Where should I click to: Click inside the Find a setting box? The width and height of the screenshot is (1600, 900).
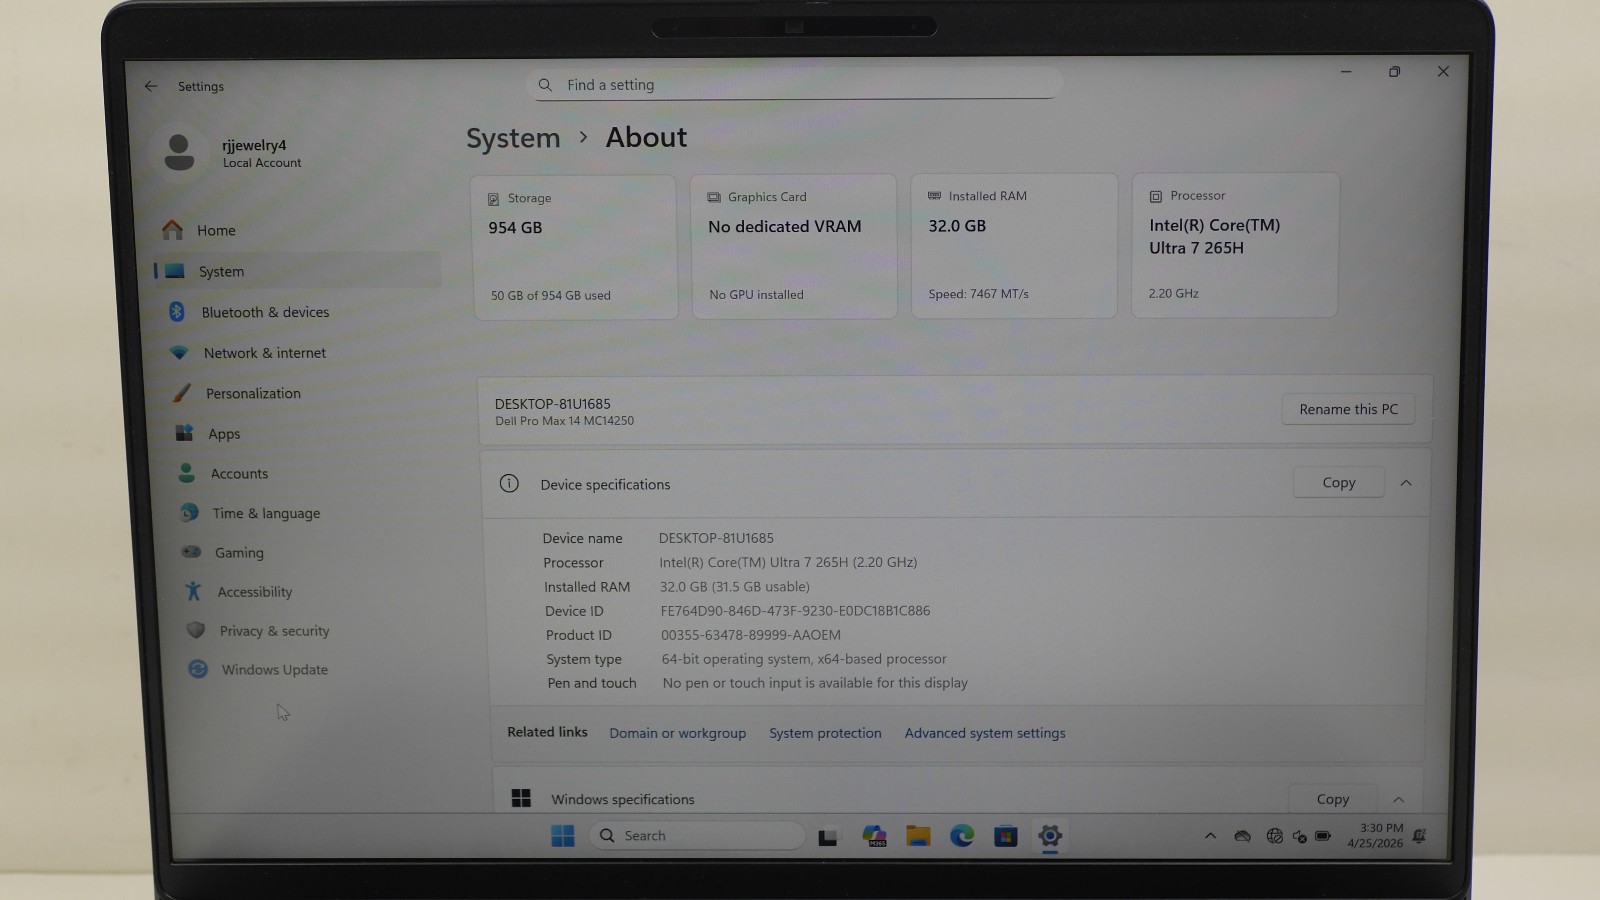tap(794, 85)
